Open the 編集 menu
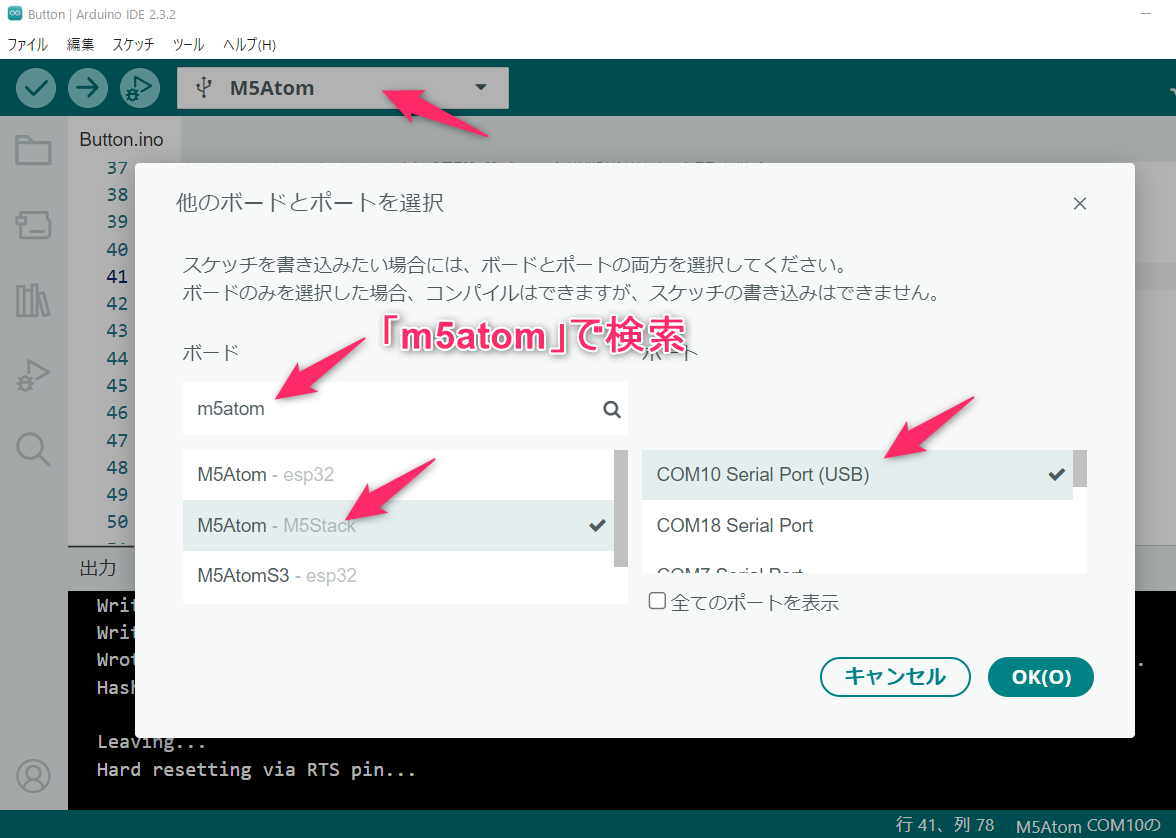1176x838 pixels. (80, 44)
